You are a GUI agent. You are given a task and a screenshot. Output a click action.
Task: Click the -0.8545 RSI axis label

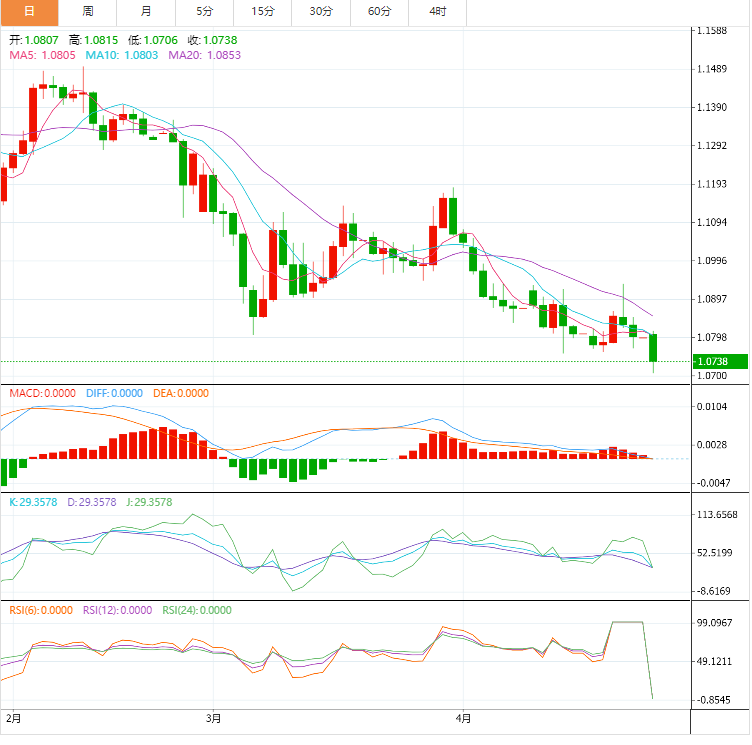pos(713,700)
